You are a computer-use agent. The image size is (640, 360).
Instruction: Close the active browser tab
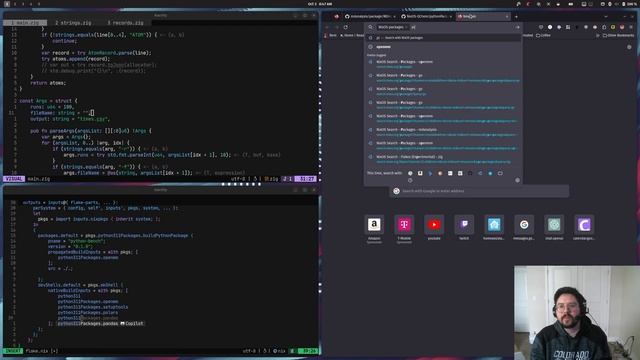point(507,16)
